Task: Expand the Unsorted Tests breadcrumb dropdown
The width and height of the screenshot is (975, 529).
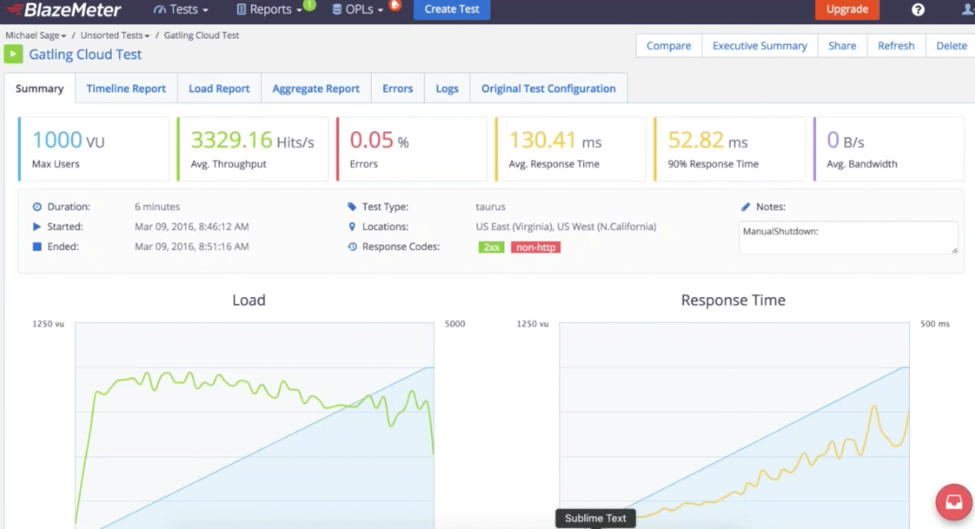Action: click(115, 35)
